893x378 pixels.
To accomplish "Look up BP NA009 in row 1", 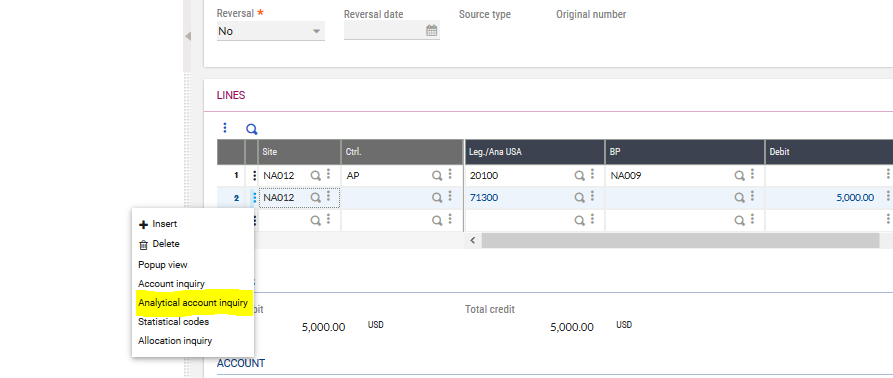I will 739,176.
